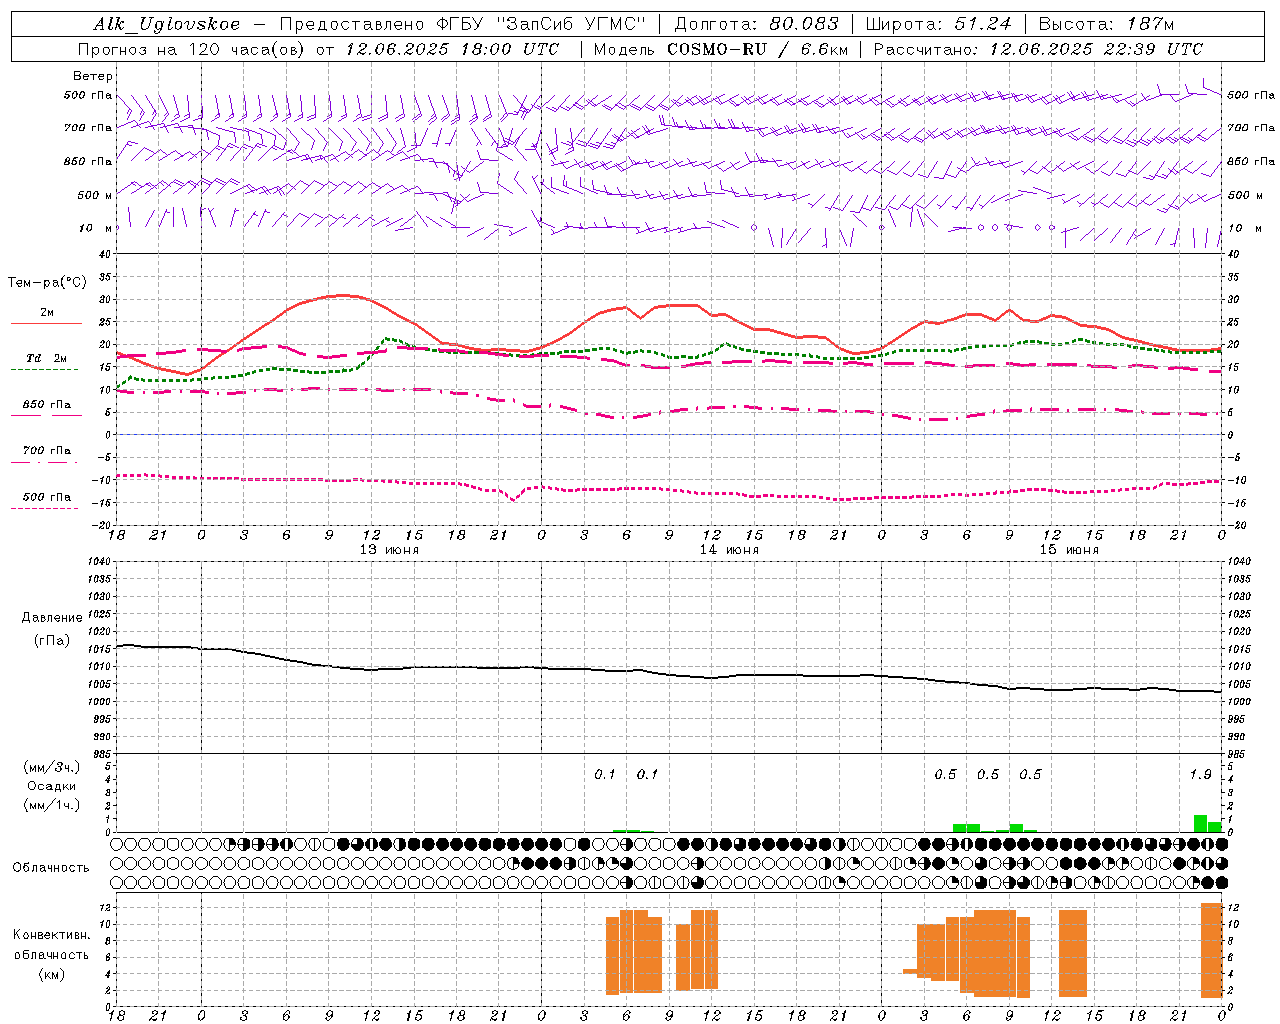Click the 'Td 2м' dew point legend entry
This screenshot has width=1280, height=1024.
pyautogui.click(x=47, y=358)
